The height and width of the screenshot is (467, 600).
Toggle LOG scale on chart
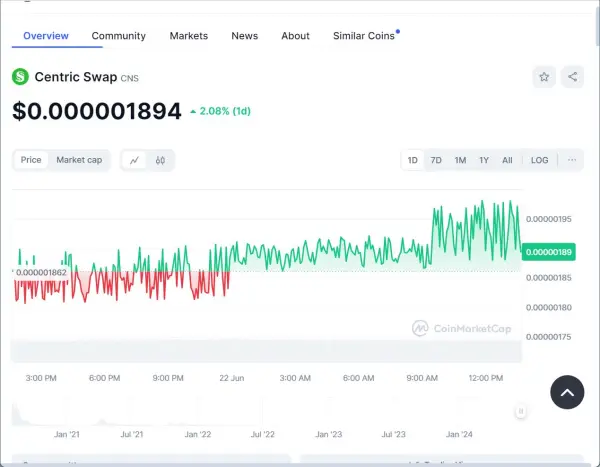pos(539,160)
